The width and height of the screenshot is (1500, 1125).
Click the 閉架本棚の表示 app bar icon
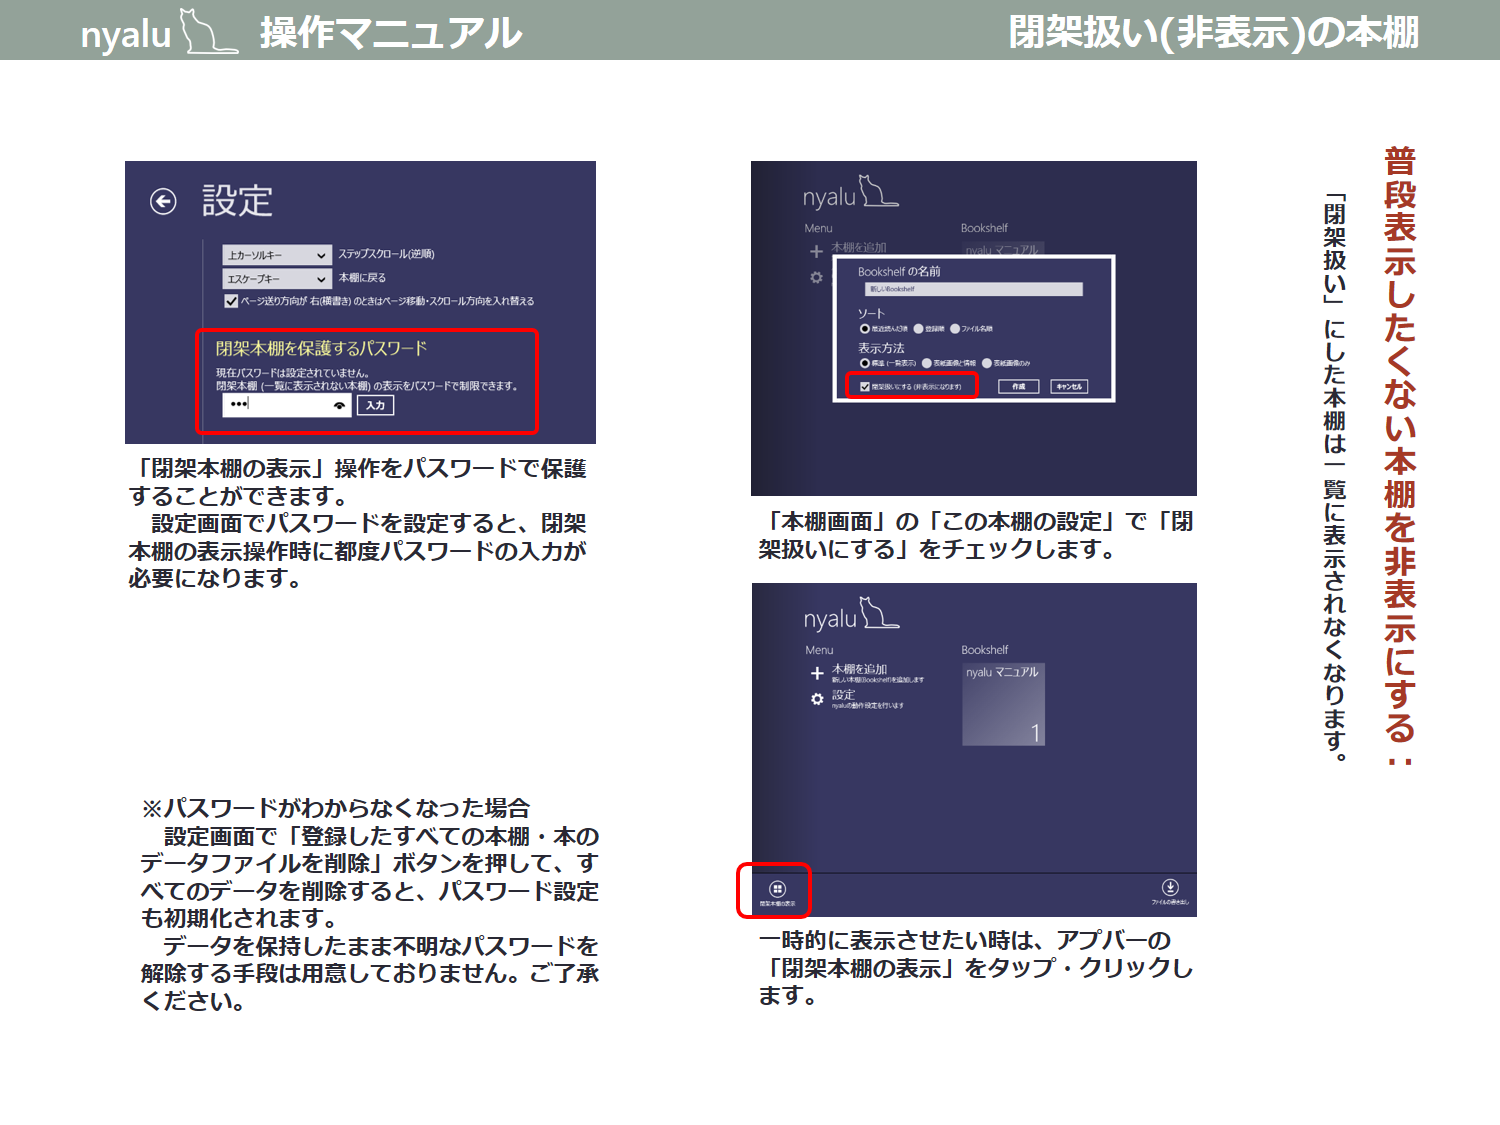click(777, 888)
